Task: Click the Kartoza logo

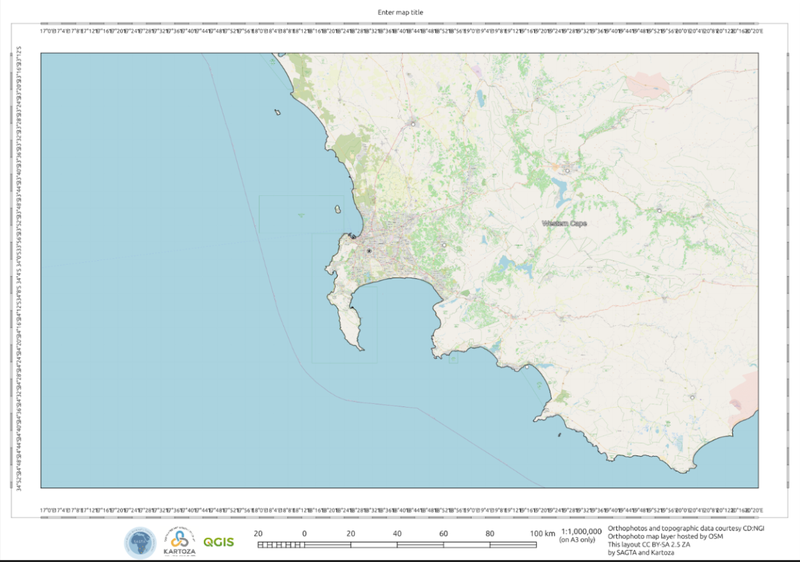Action: point(178,542)
